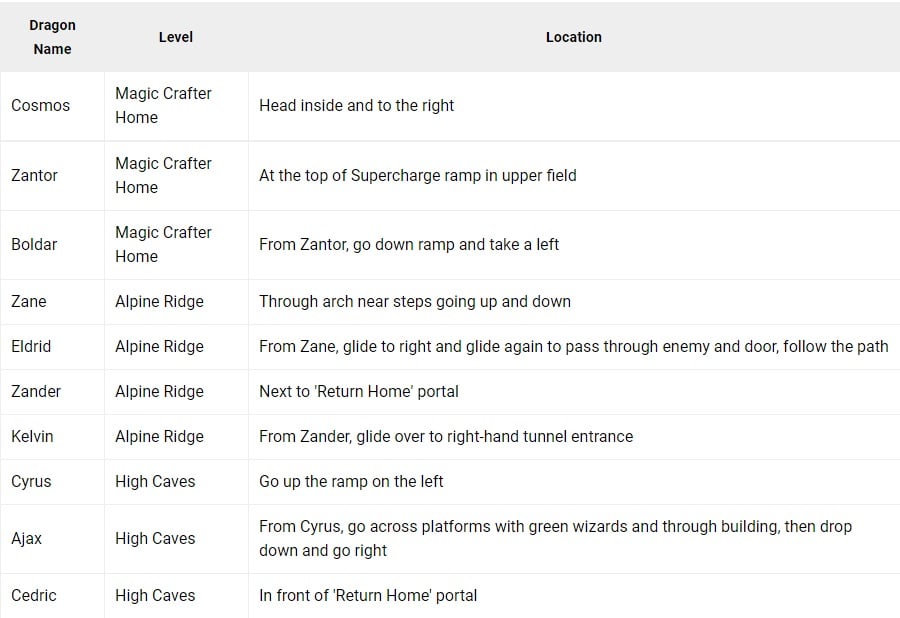Image resolution: width=900 pixels, height=618 pixels.
Task: Click the Eldrid name cell
Action: [x=31, y=346]
